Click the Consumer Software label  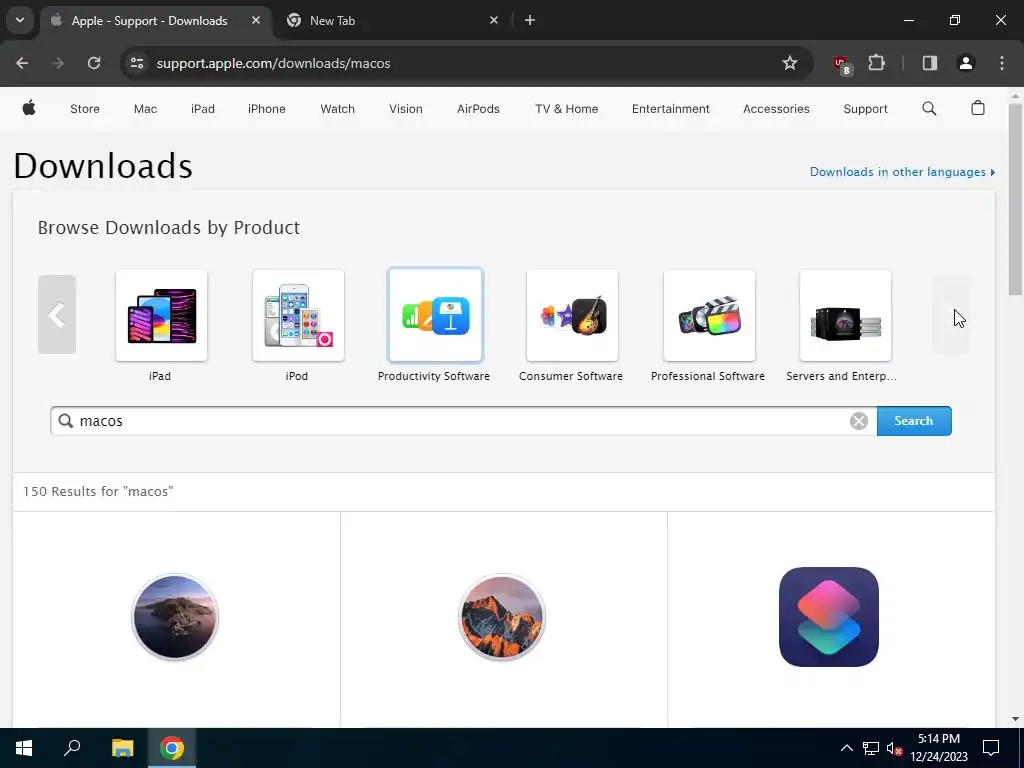click(571, 376)
